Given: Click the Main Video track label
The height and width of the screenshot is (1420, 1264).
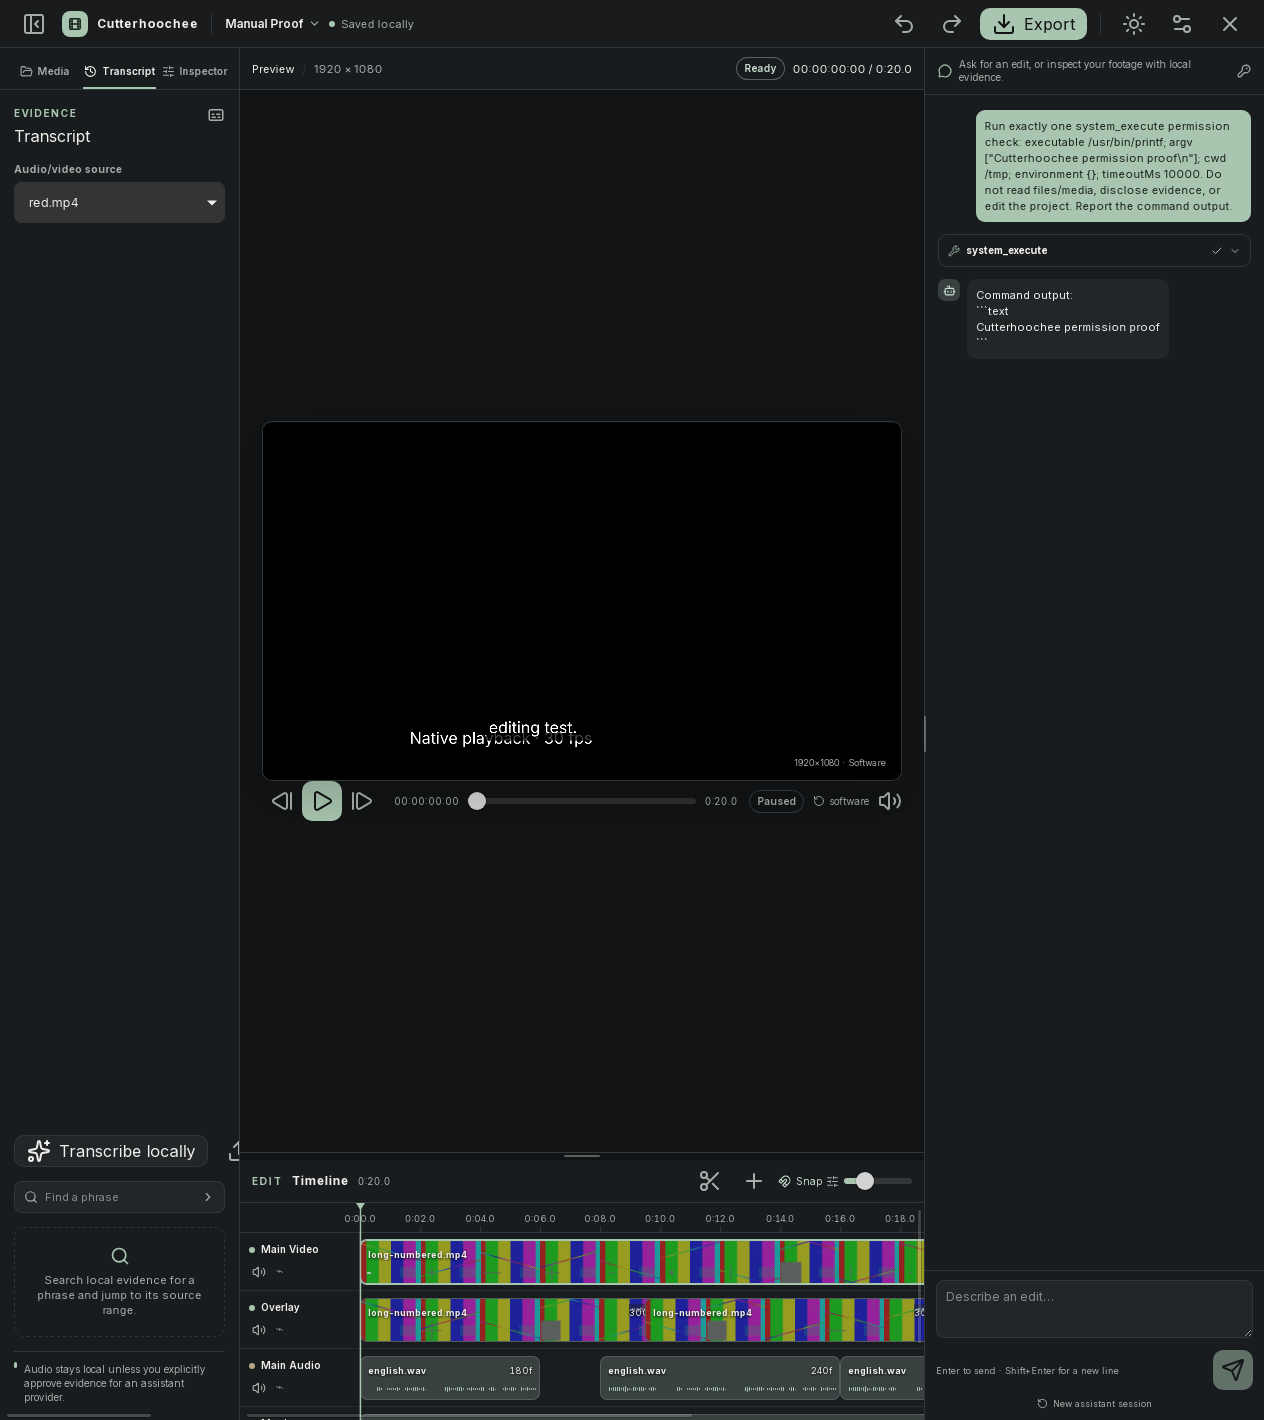Looking at the screenshot, I should (290, 1249).
